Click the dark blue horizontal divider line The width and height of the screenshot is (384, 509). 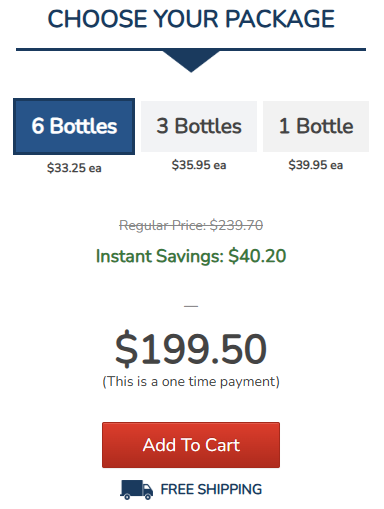point(191,50)
